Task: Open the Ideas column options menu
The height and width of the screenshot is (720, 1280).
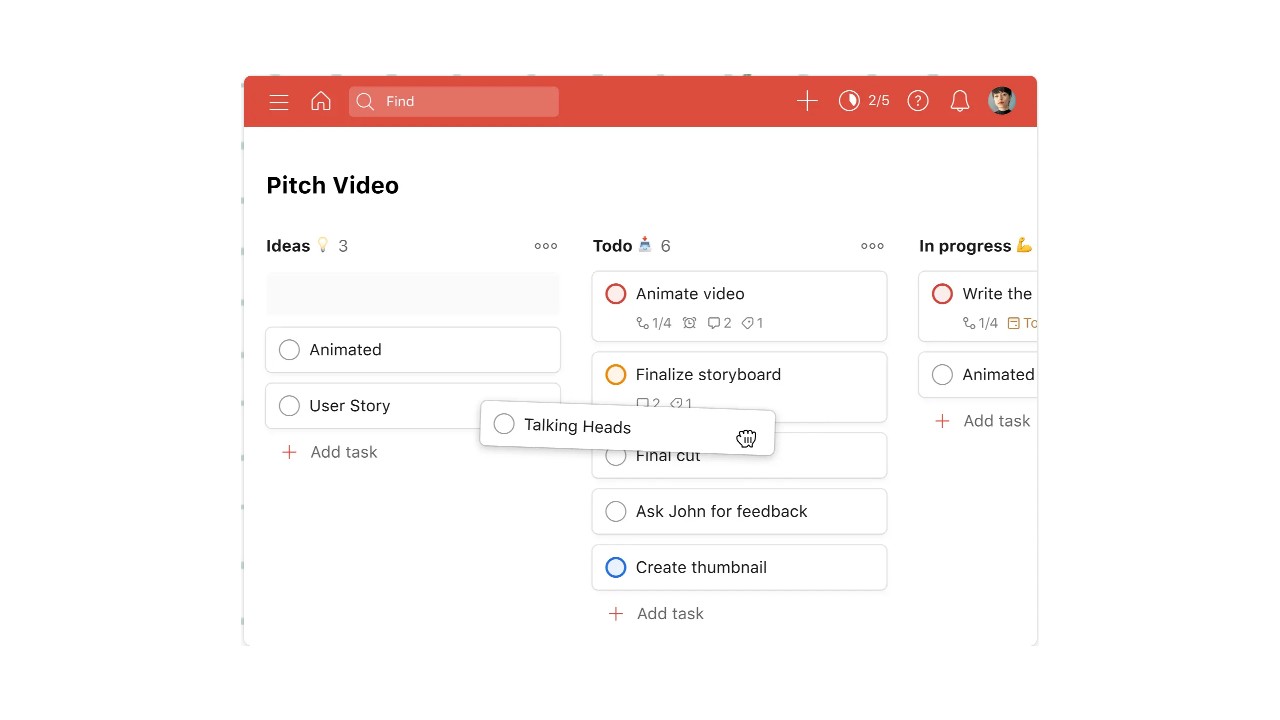Action: (545, 245)
